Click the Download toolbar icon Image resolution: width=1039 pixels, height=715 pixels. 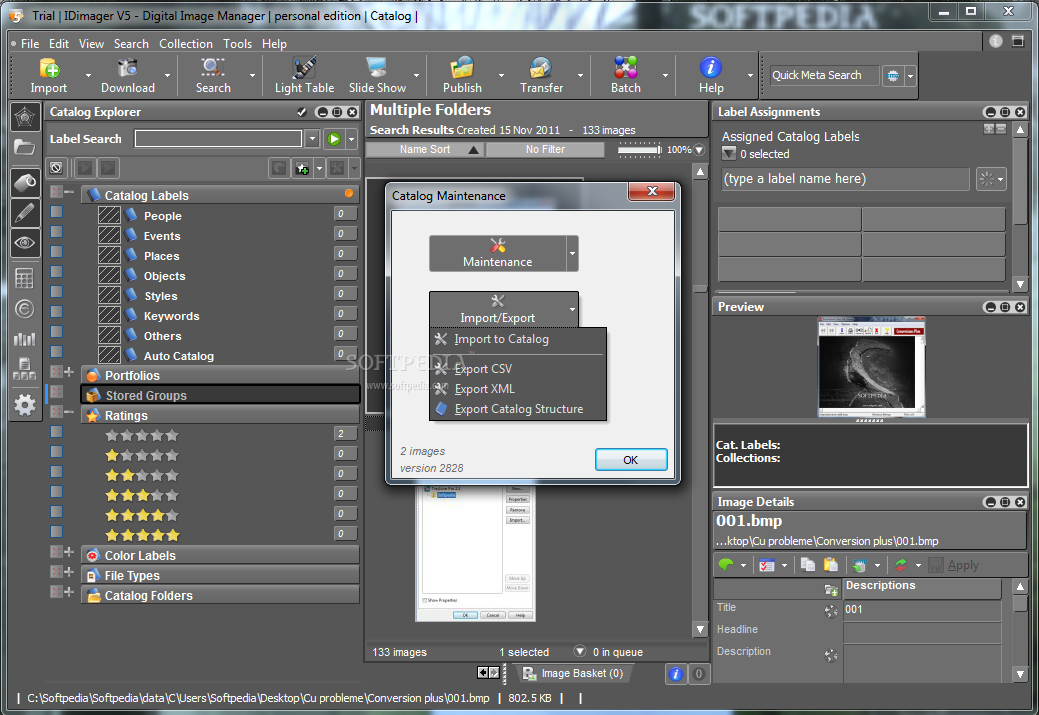[x=127, y=76]
